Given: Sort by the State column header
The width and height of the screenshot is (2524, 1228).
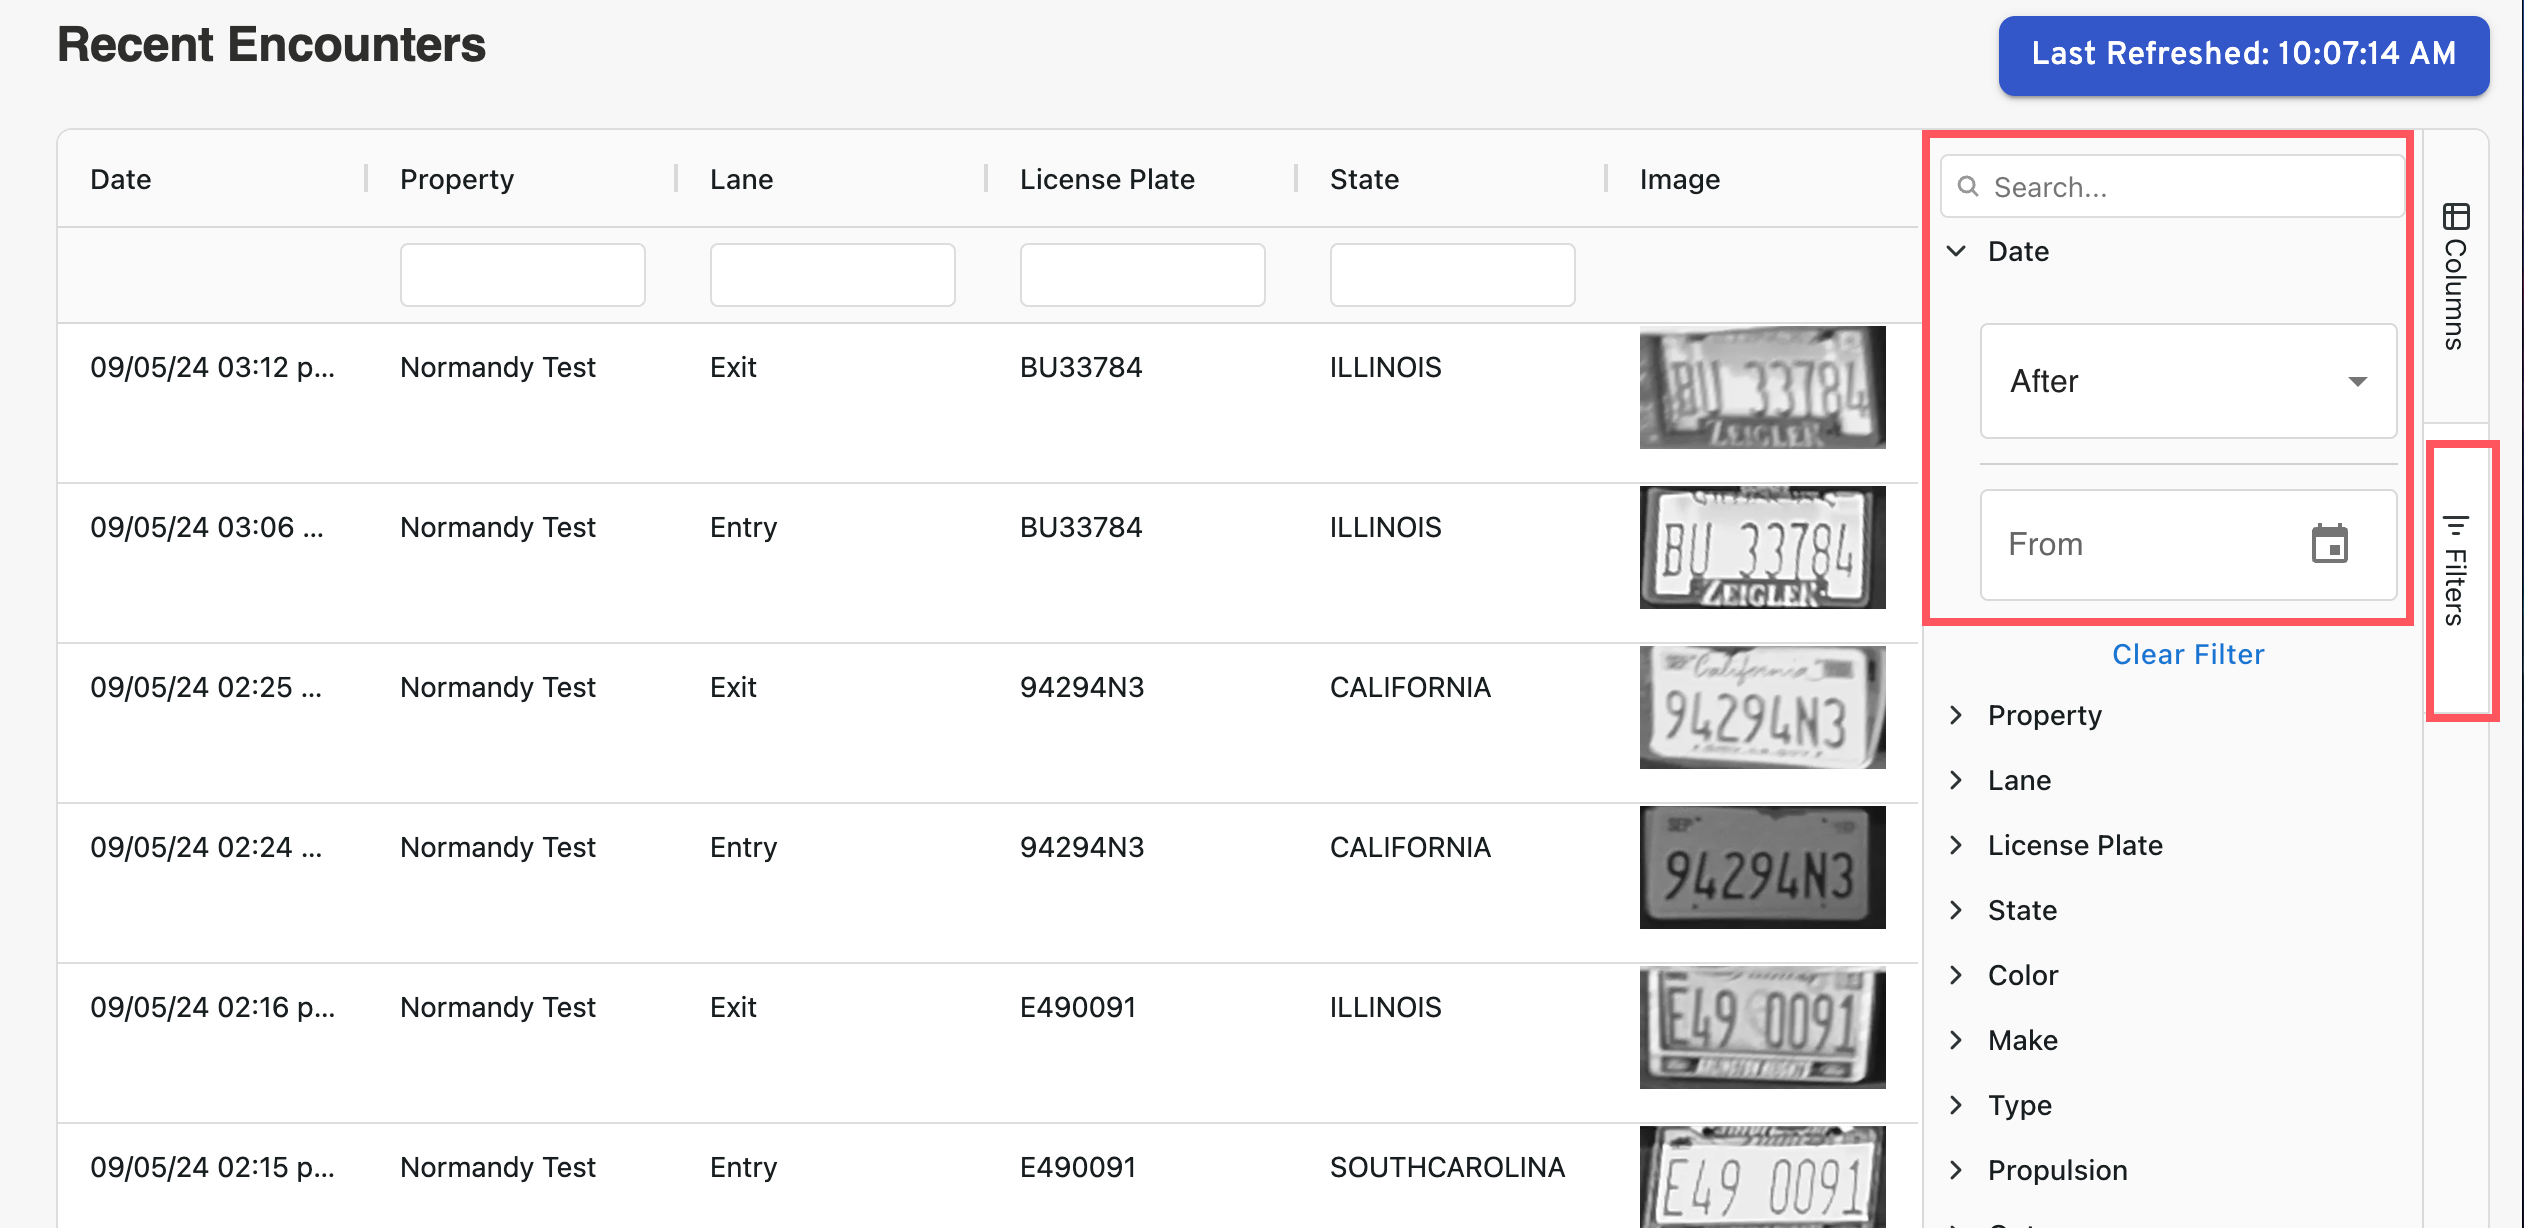Looking at the screenshot, I should coord(1364,179).
